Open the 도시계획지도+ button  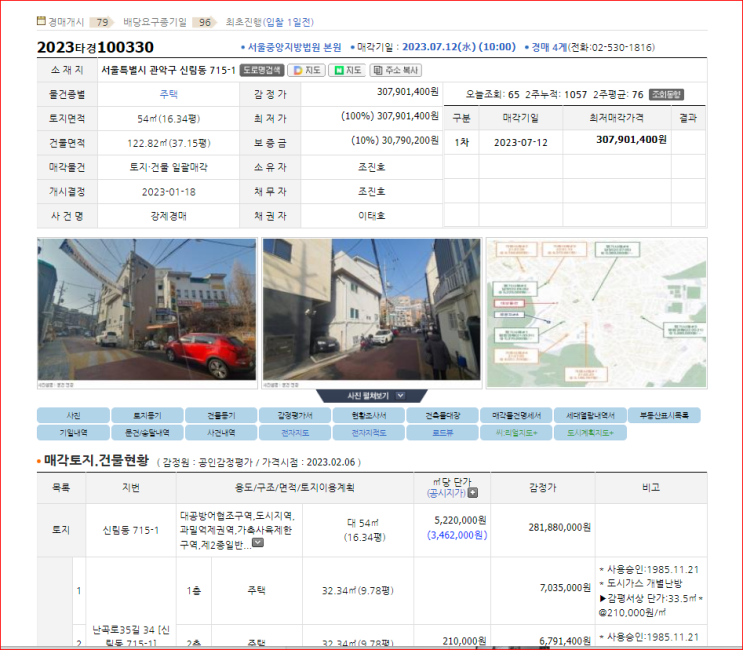tap(590, 433)
